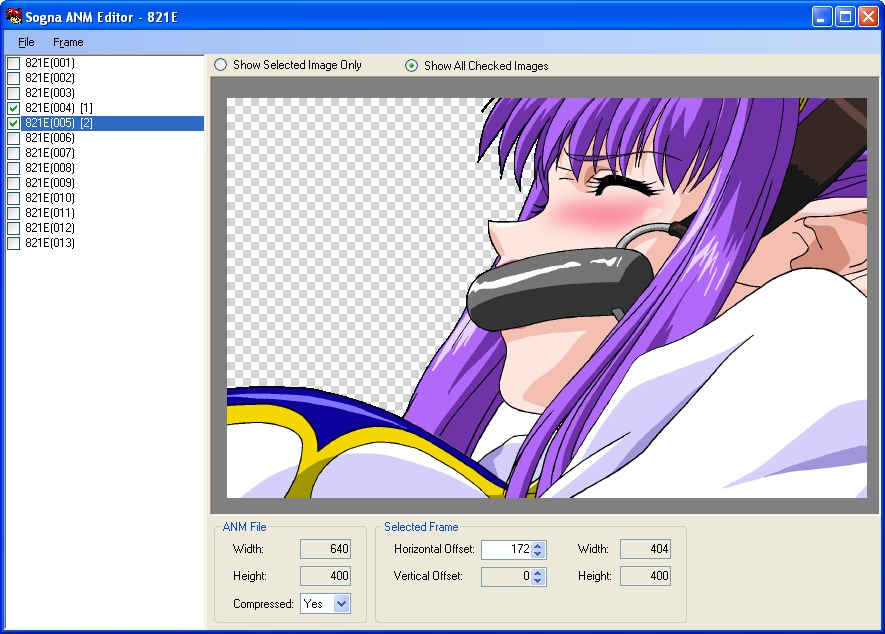Maximize the Sogna ANM Editor window

845,17
